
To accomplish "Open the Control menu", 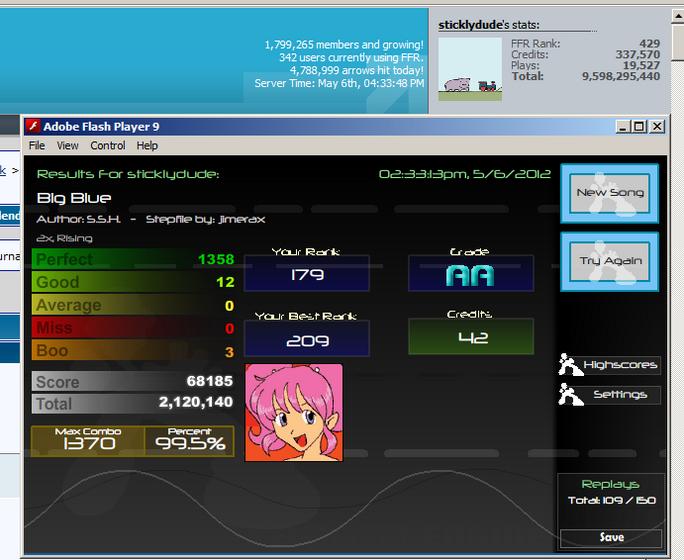I will click(108, 145).
